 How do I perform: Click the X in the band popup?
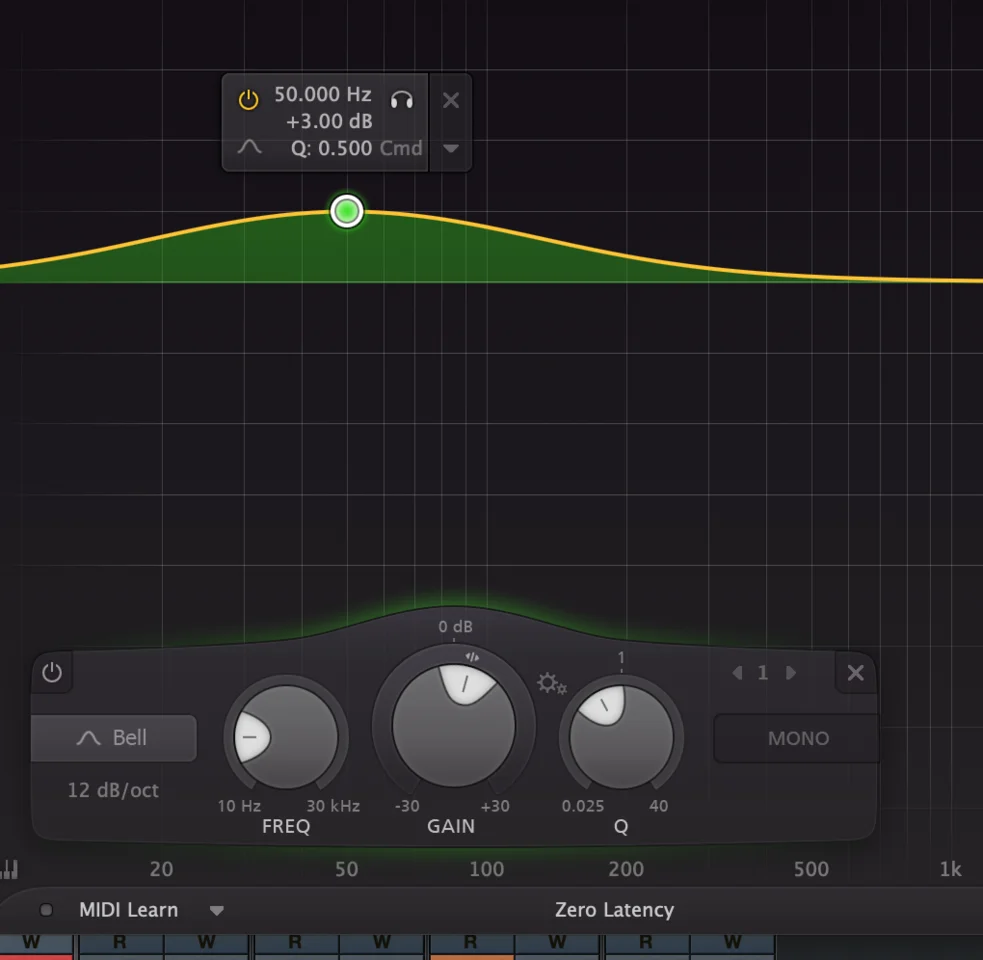(x=451, y=100)
